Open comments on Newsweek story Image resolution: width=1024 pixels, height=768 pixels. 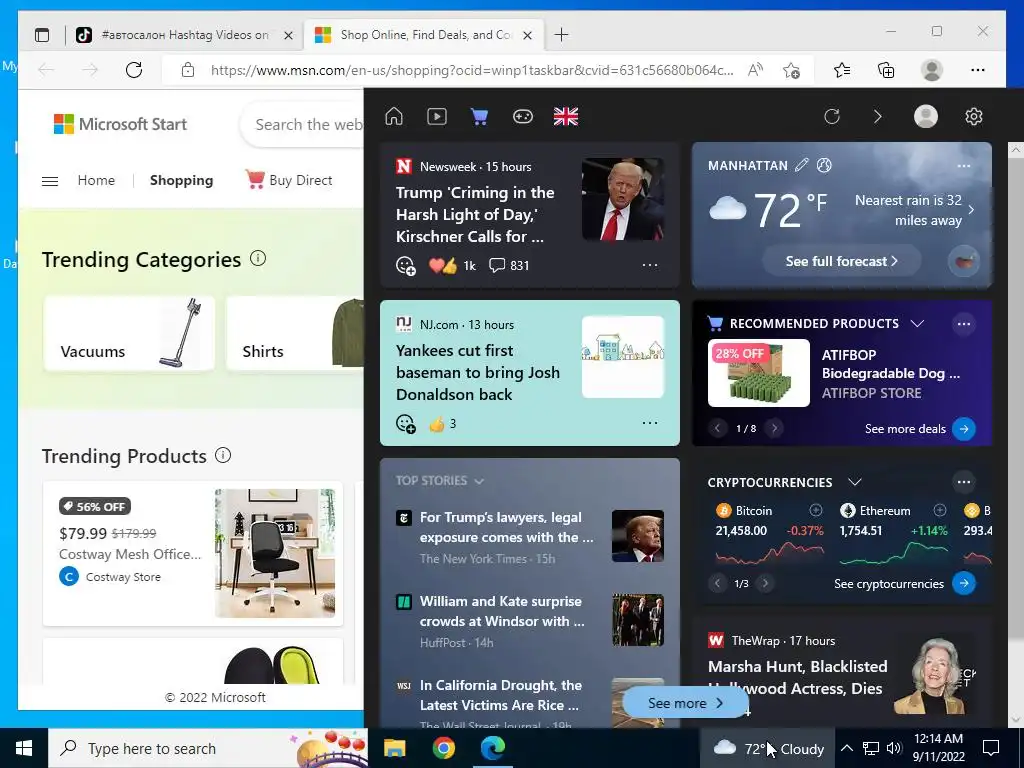pos(509,265)
